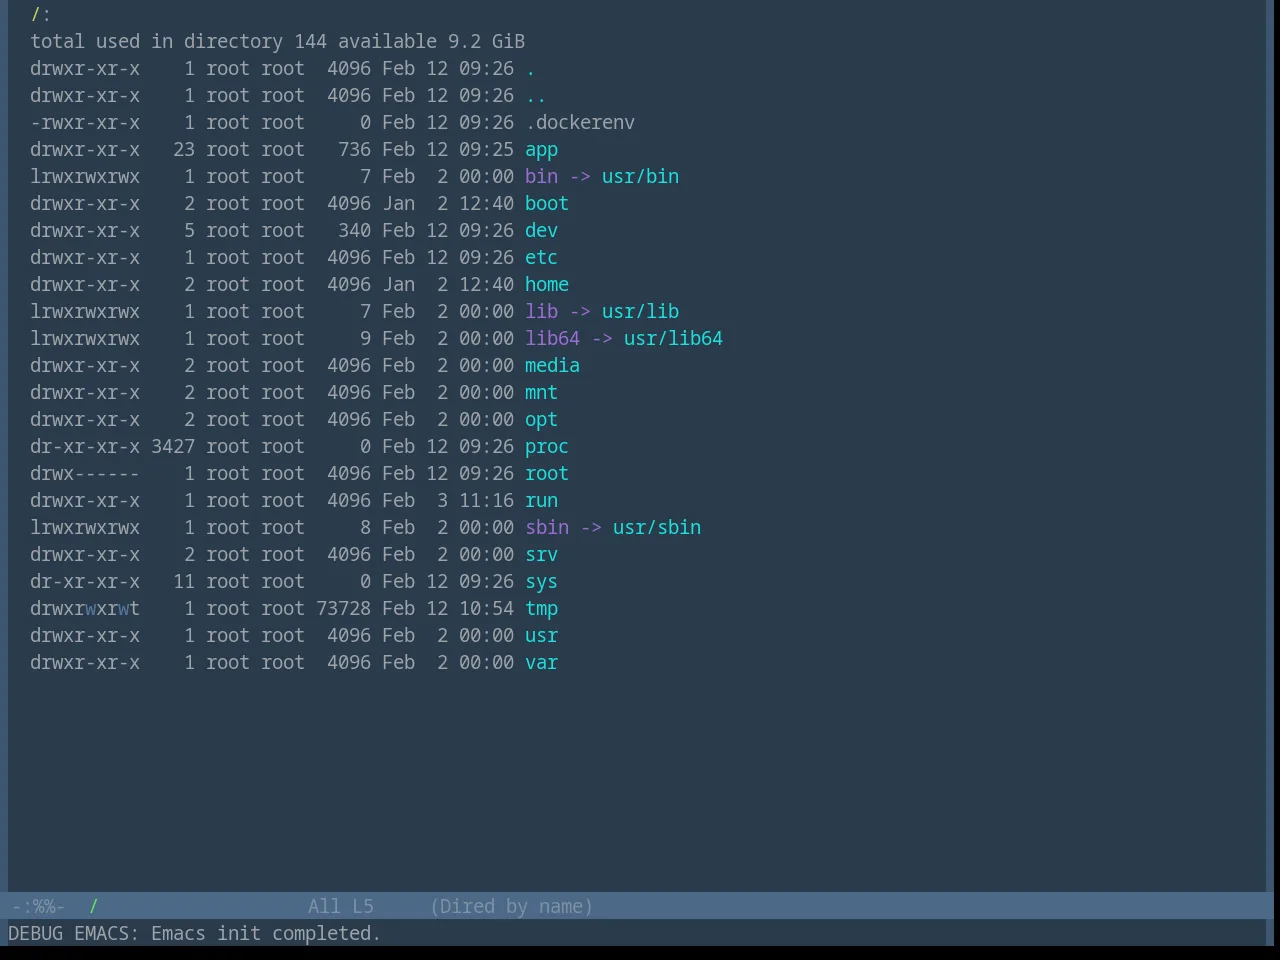
Task: Open the proc directory
Action: pyautogui.click(x=547, y=447)
